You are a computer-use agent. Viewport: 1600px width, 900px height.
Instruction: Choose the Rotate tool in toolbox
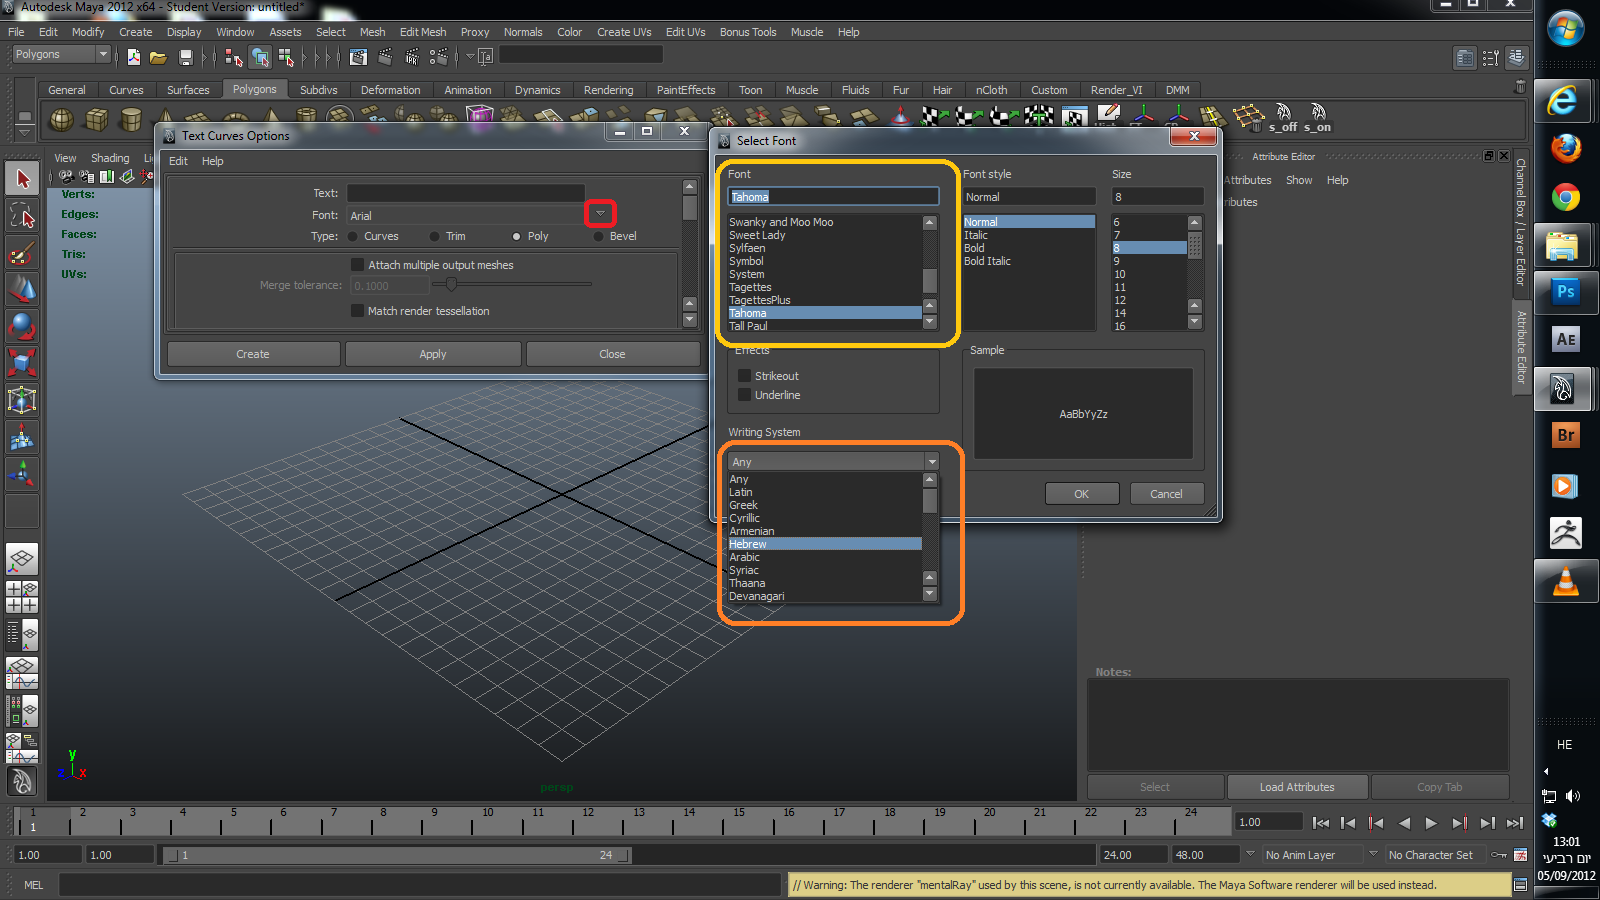coord(21,326)
